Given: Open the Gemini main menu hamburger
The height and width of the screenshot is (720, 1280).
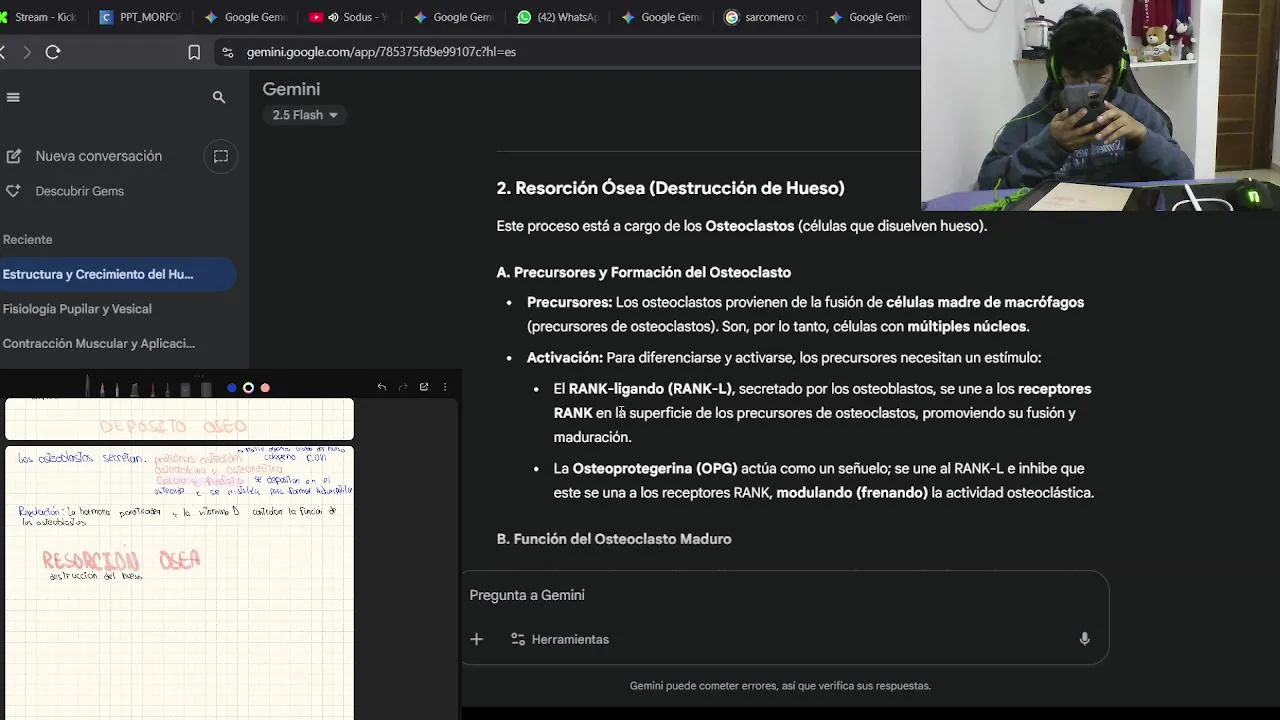Looking at the screenshot, I should (13, 97).
